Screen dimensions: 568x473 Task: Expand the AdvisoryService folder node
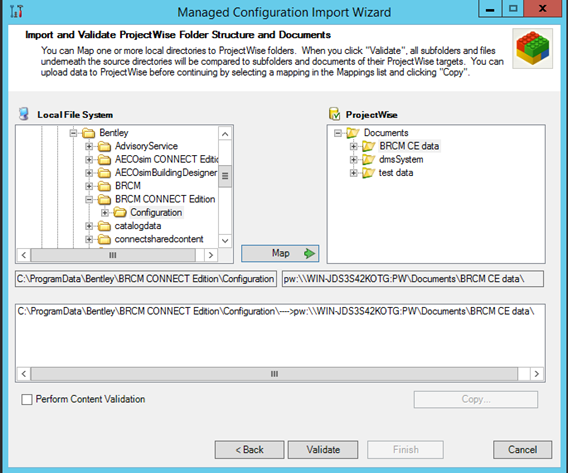tap(89, 146)
